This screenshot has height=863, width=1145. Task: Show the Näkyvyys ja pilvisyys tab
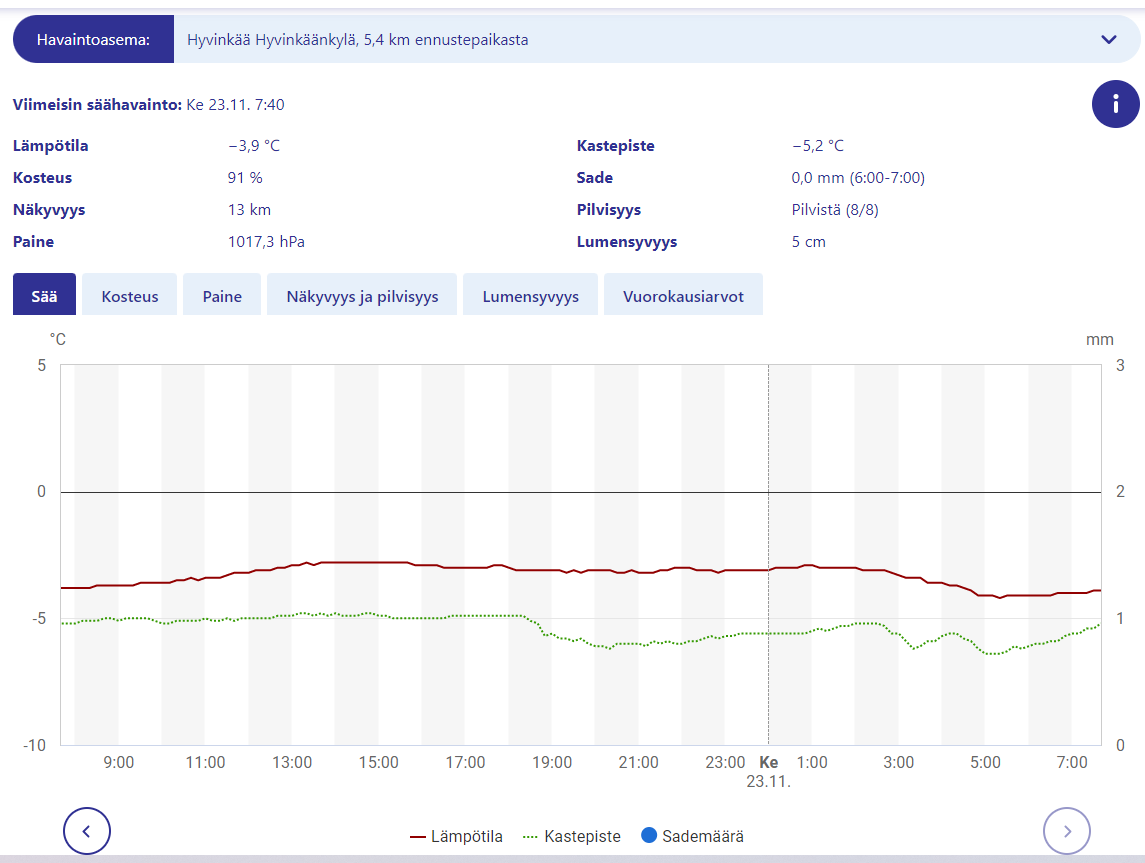tap(362, 296)
